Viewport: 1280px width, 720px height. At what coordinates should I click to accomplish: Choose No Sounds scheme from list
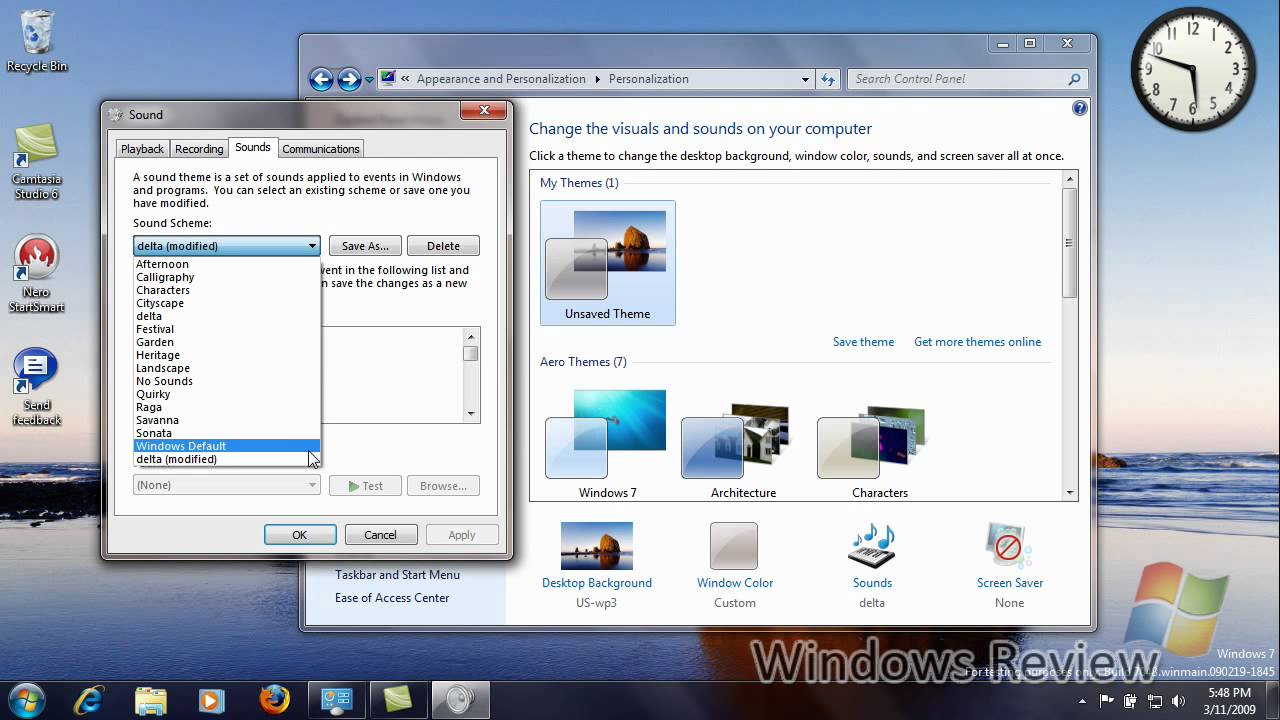tap(226, 381)
